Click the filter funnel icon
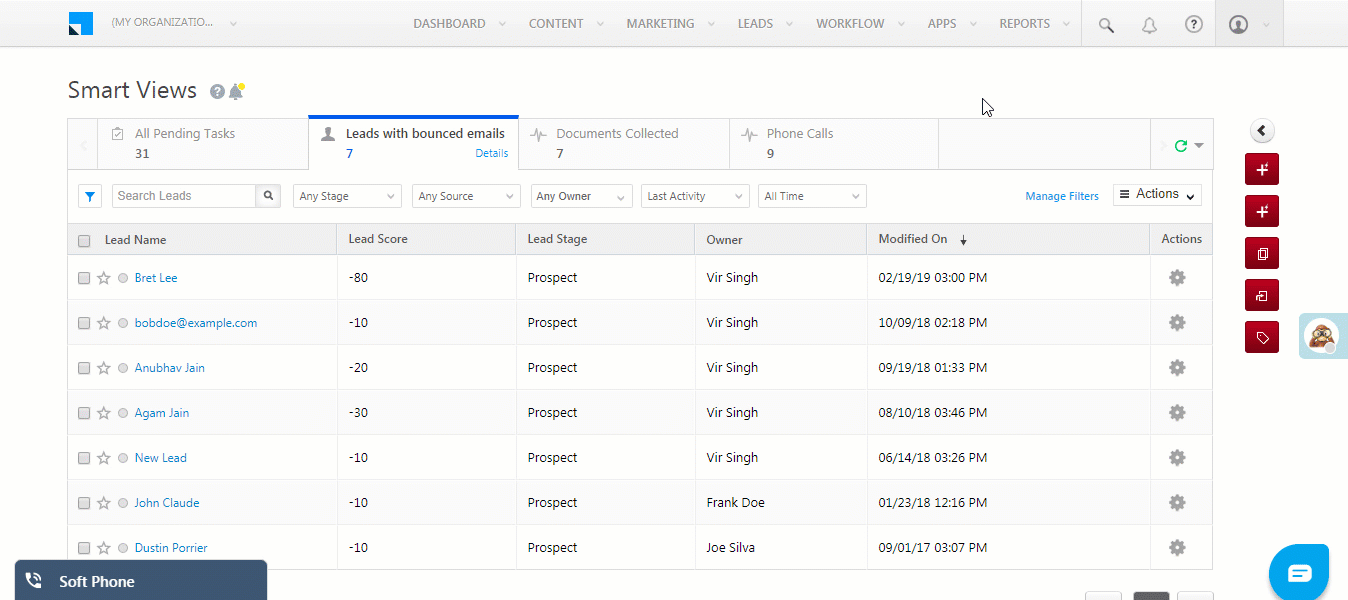Screen dimensions: 1348x600 tap(90, 196)
